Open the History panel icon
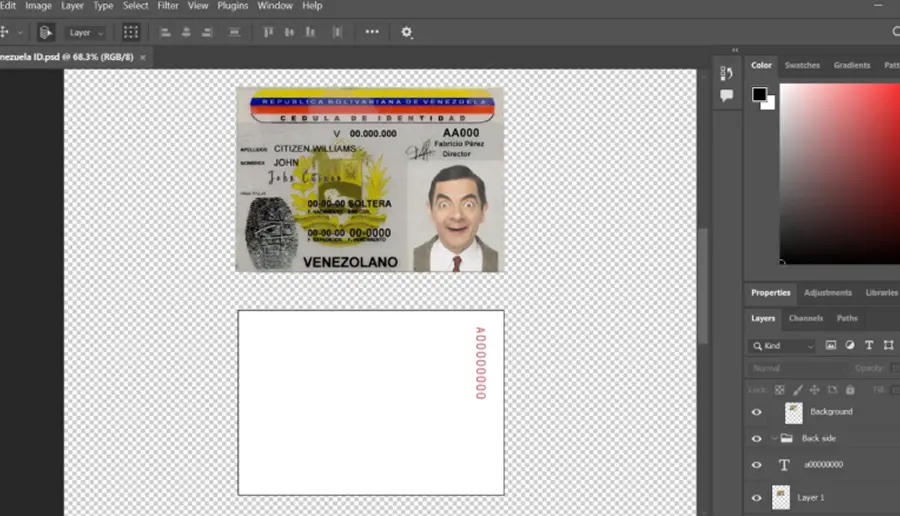 coord(726,73)
